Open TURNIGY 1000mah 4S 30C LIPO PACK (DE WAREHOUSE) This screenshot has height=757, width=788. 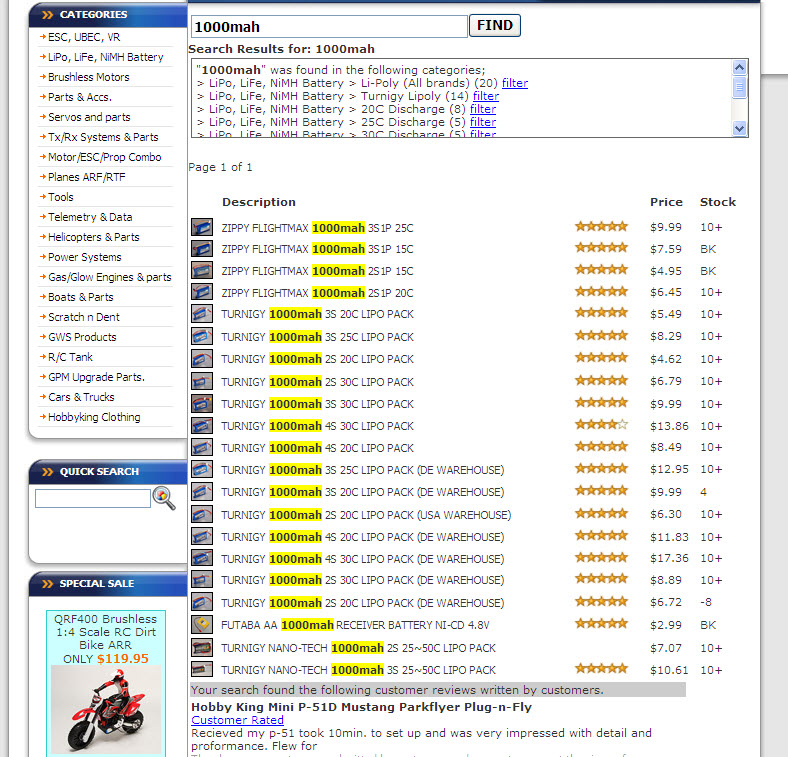point(362,559)
